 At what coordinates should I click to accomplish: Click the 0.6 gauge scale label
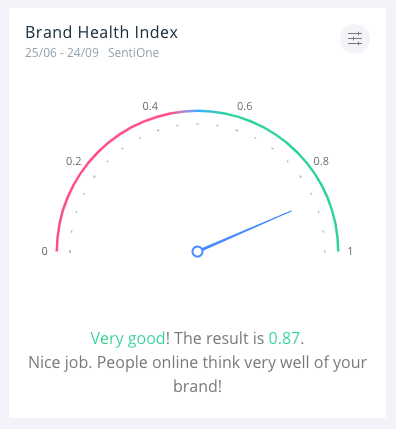245,106
